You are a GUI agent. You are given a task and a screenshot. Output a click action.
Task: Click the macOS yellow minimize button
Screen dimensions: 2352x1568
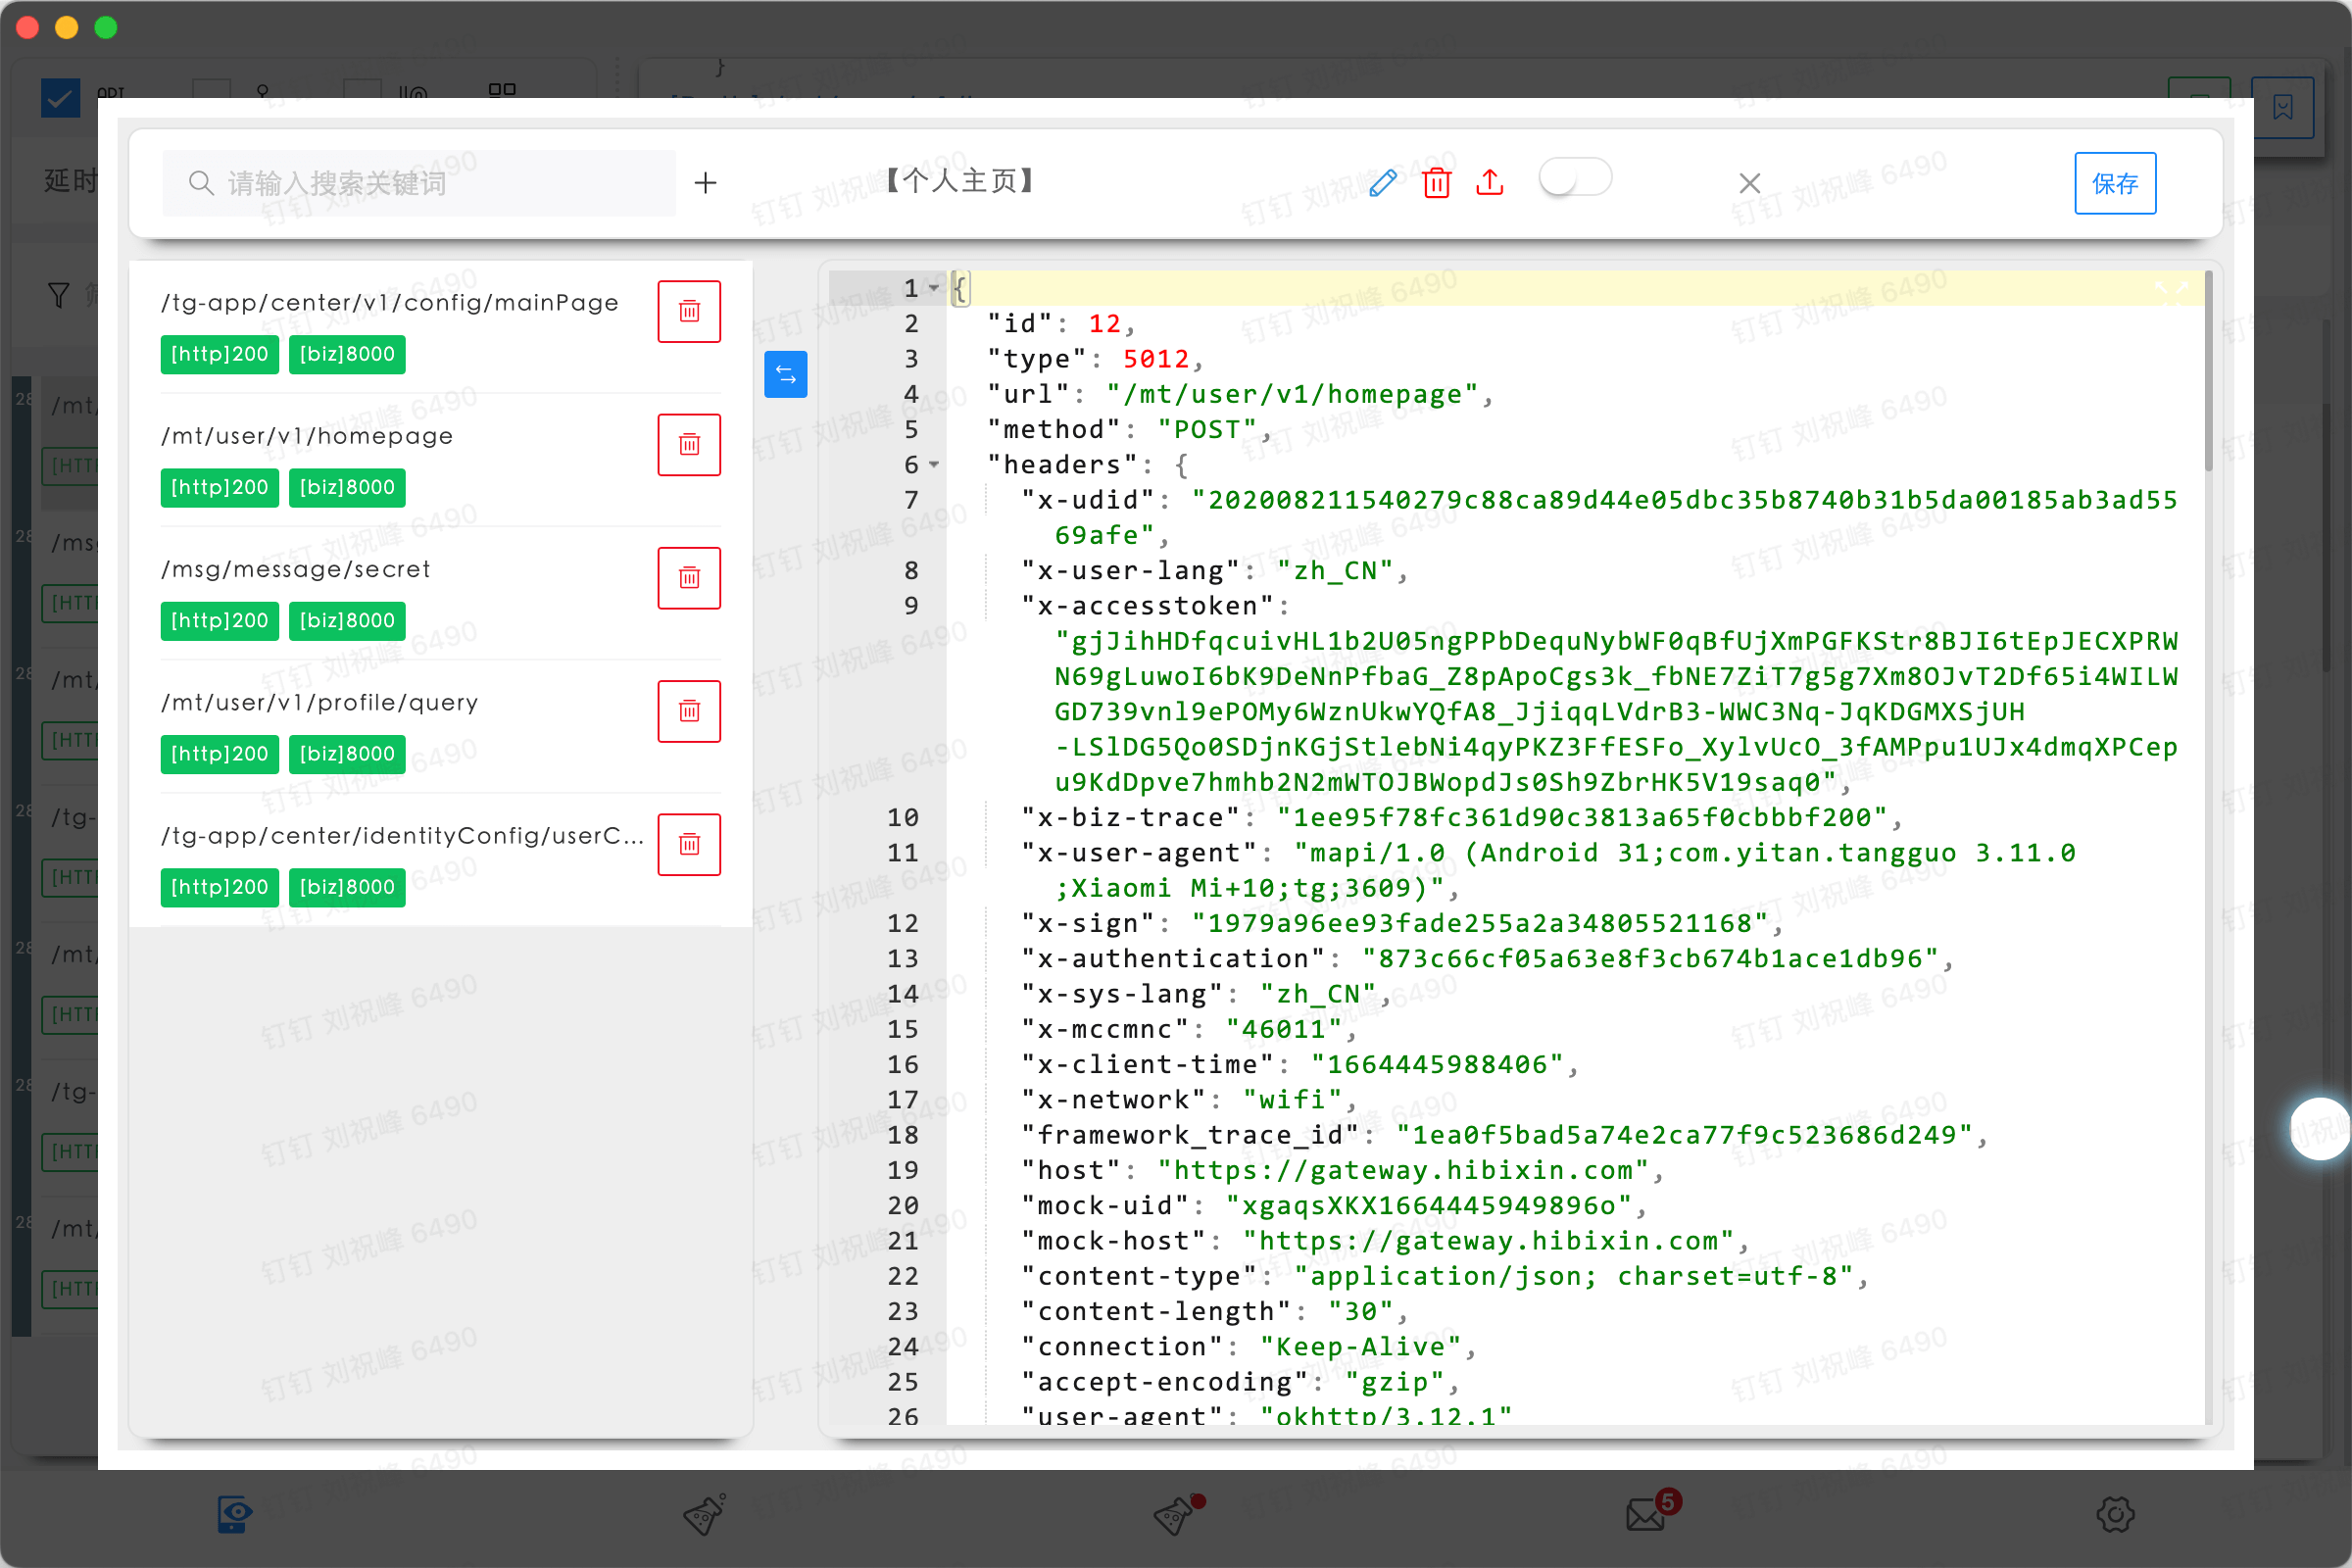(67, 28)
